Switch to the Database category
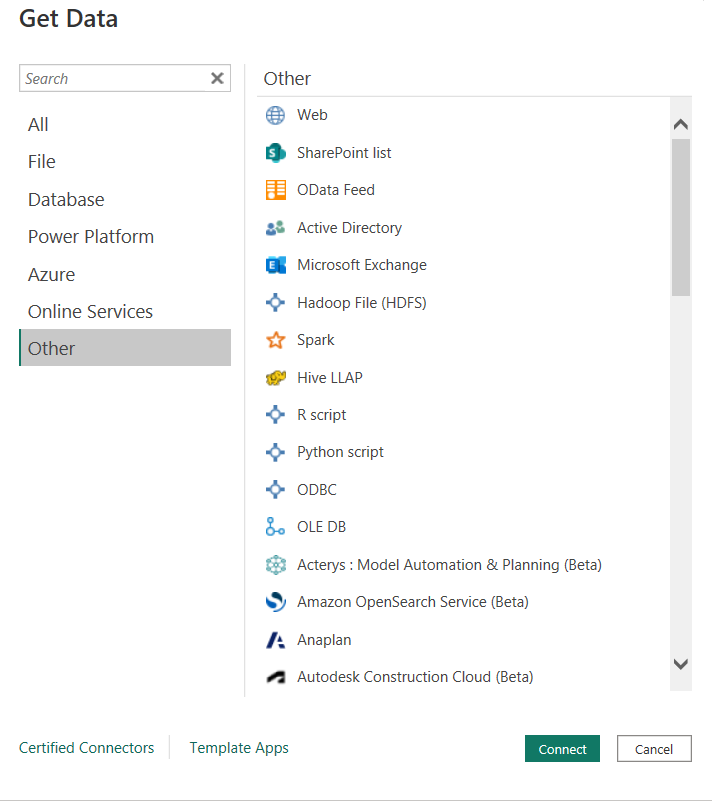 [66, 200]
